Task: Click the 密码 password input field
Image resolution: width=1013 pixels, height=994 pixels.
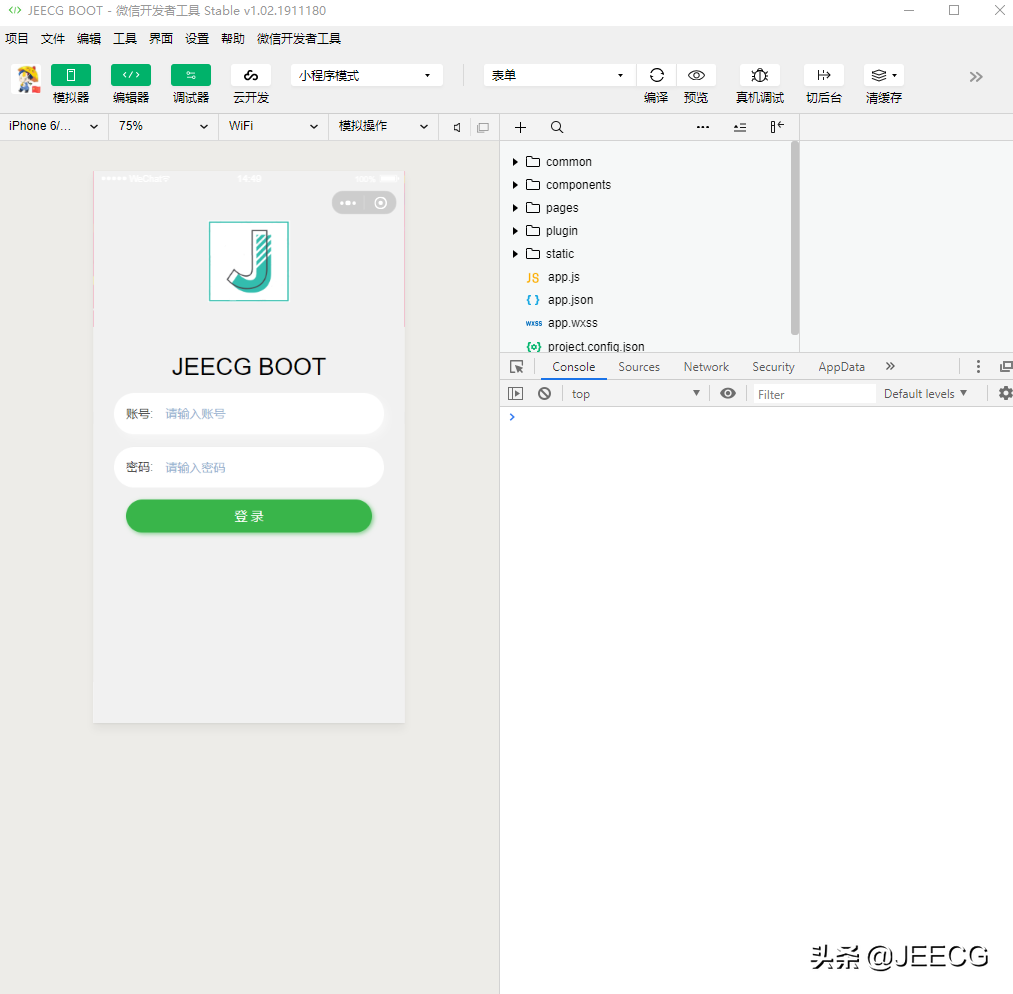Action: [x=249, y=468]
